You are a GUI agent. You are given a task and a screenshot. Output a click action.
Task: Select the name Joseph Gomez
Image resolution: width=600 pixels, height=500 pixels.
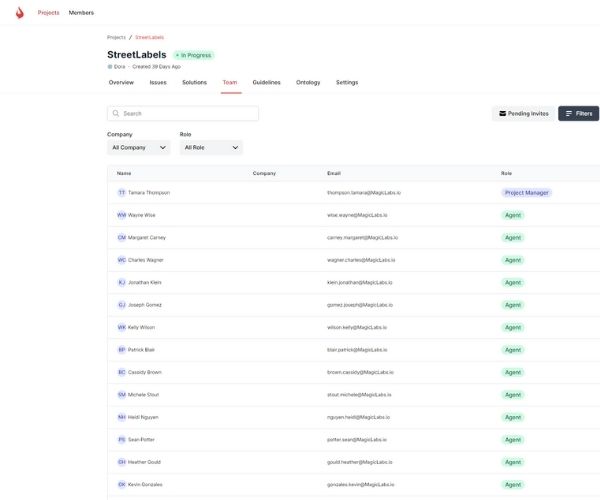pos(145,305)
